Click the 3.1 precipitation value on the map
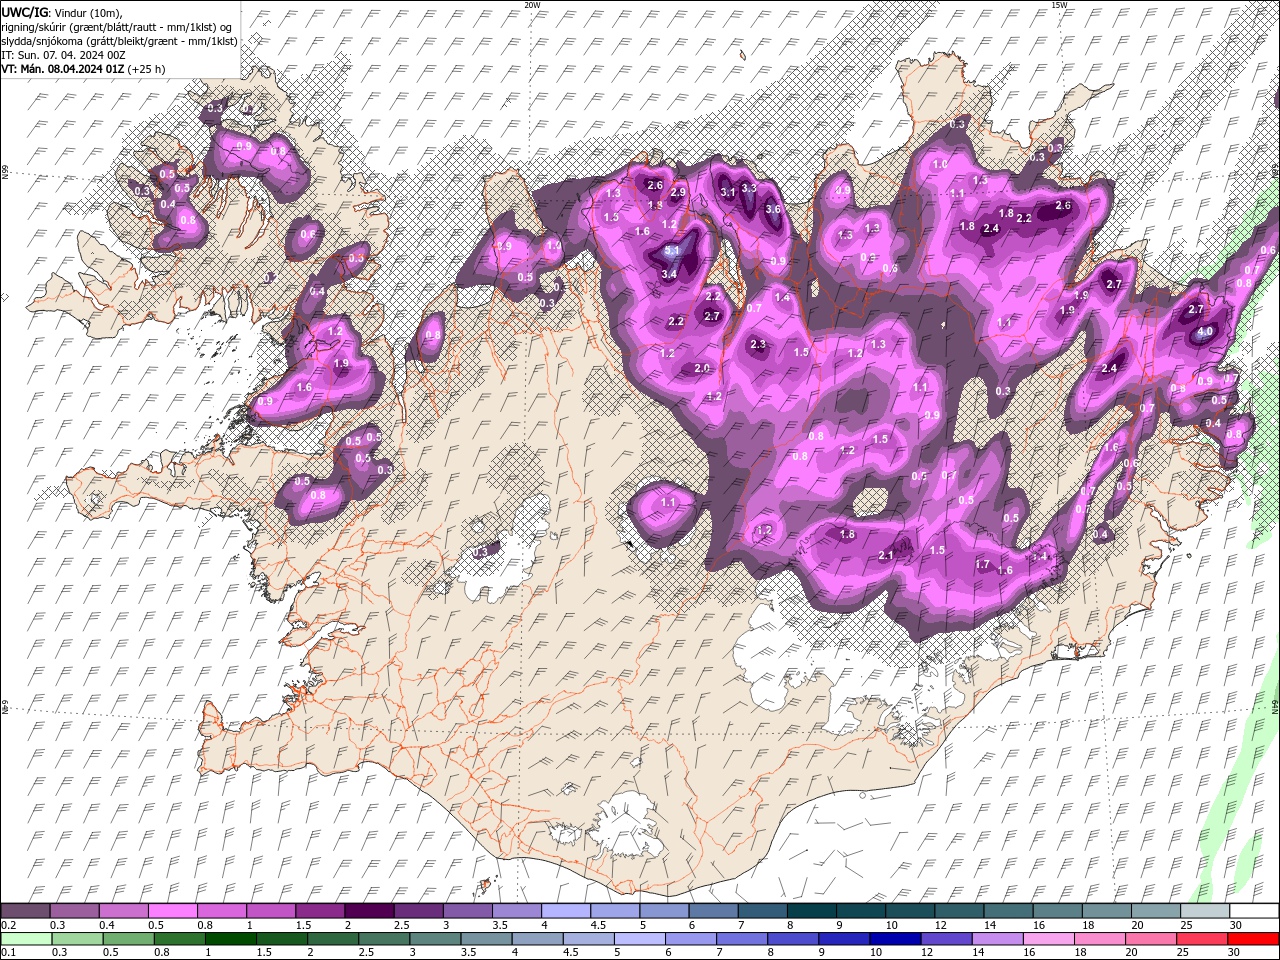 (x=728, y=192)
